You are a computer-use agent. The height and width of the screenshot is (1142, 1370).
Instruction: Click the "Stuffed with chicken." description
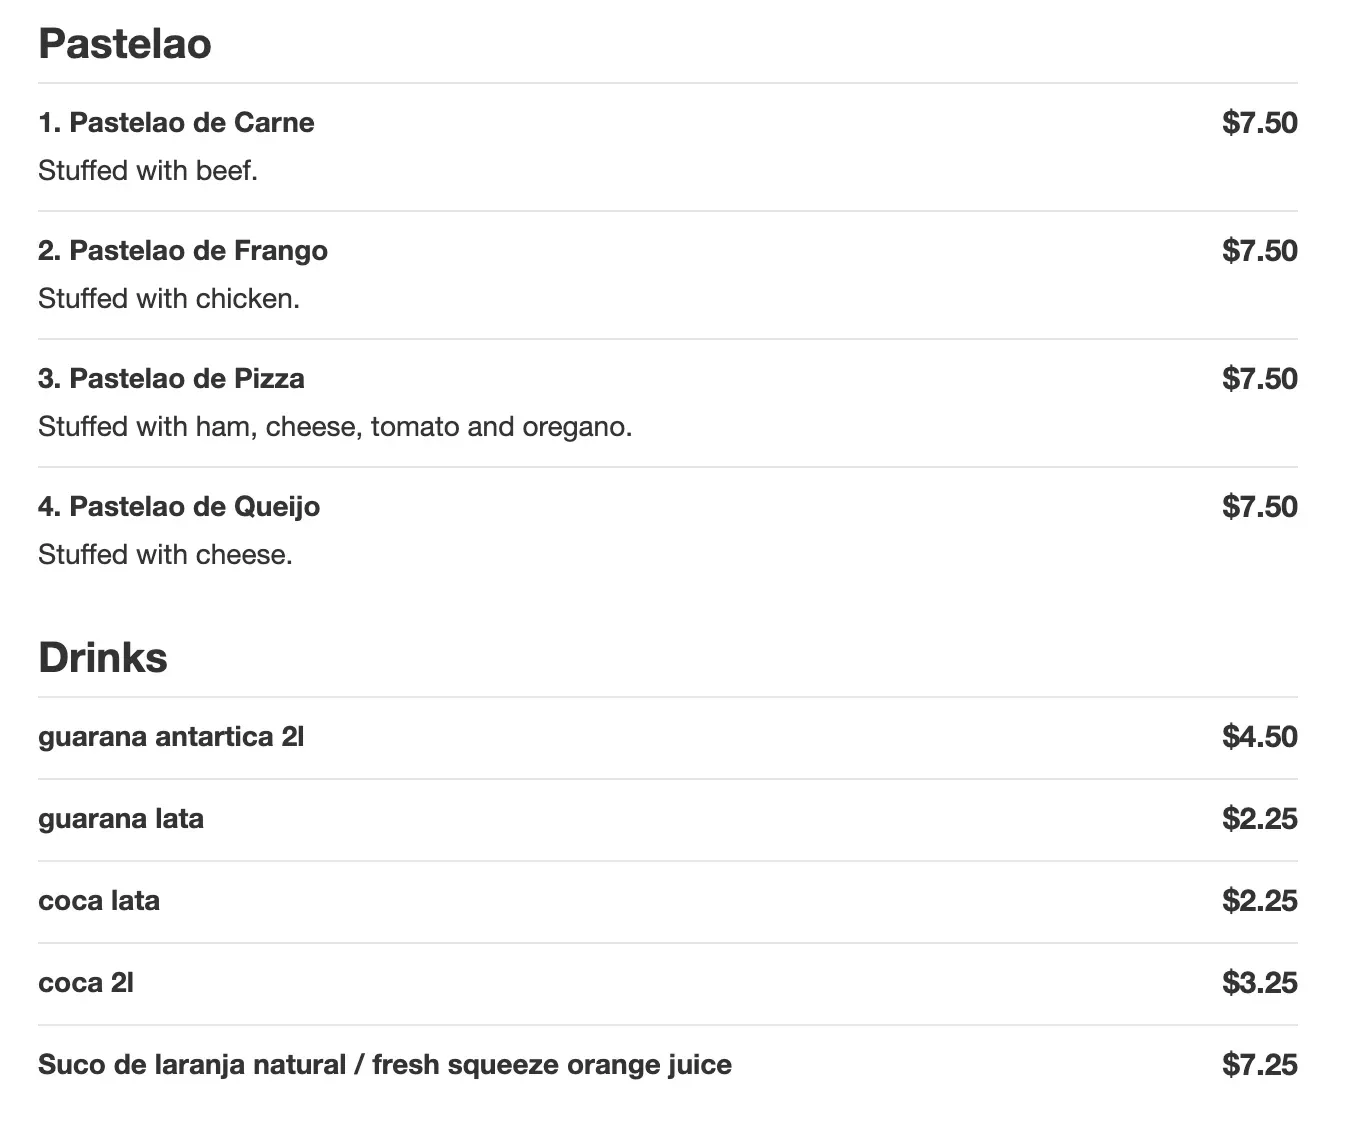point(169,299)
